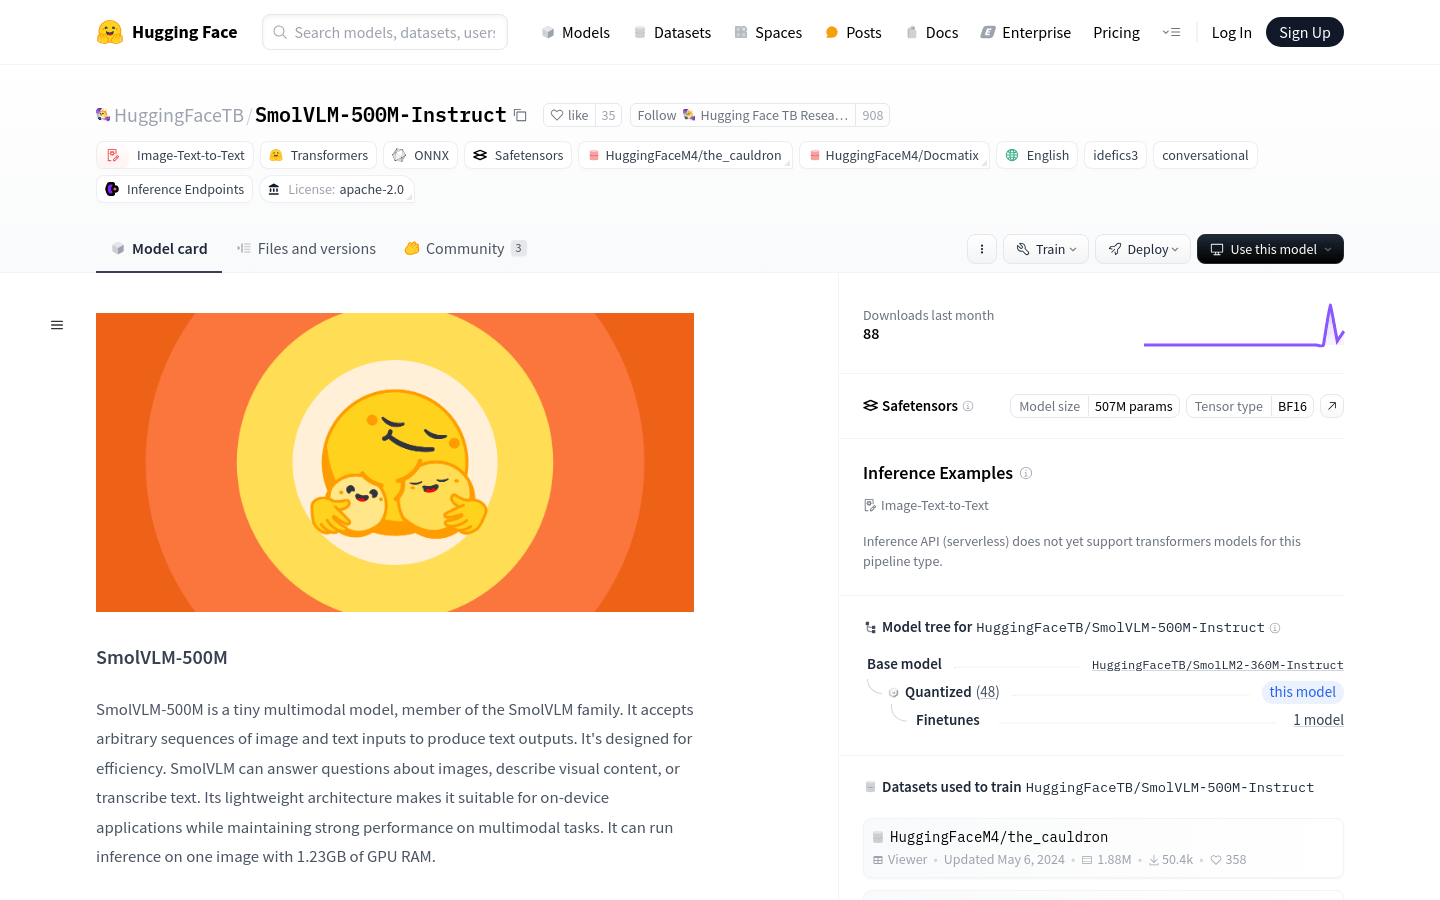This screenshot has height=900, width=1440.
Task: Expand the Train dropdown
Action: tap(1046, 249)
